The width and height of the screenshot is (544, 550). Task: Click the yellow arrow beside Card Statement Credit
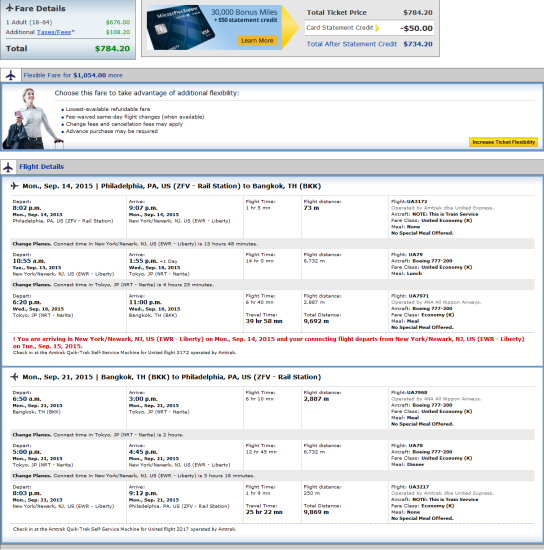[x=377, y=28]
